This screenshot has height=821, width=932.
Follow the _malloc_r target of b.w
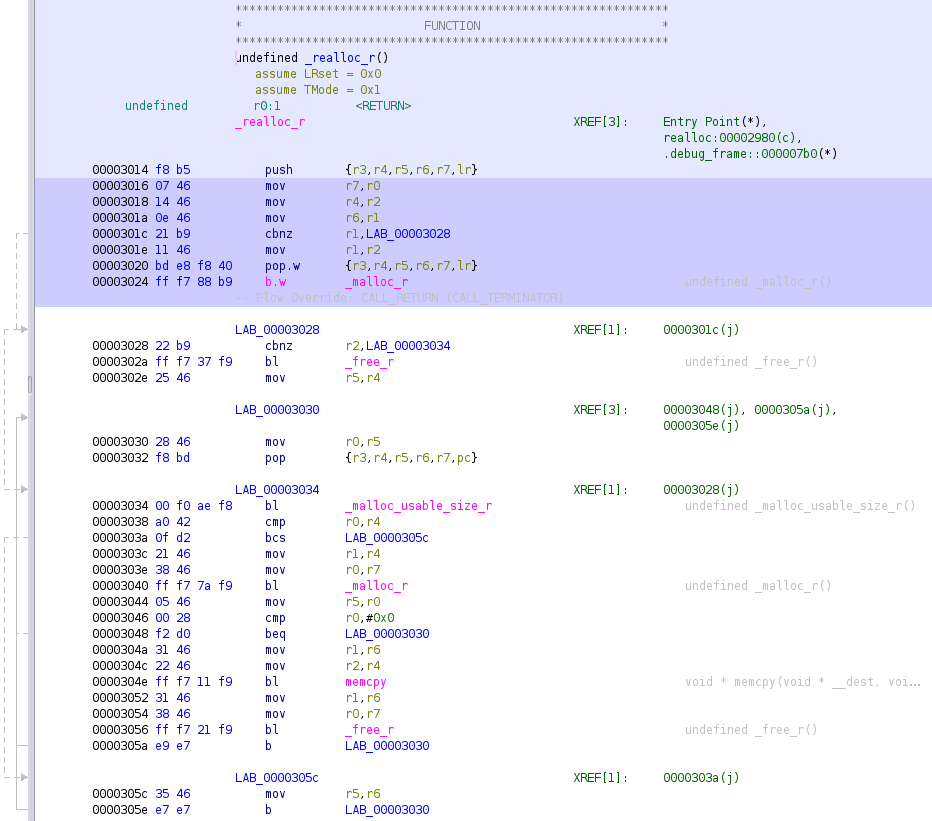(376, 282)
